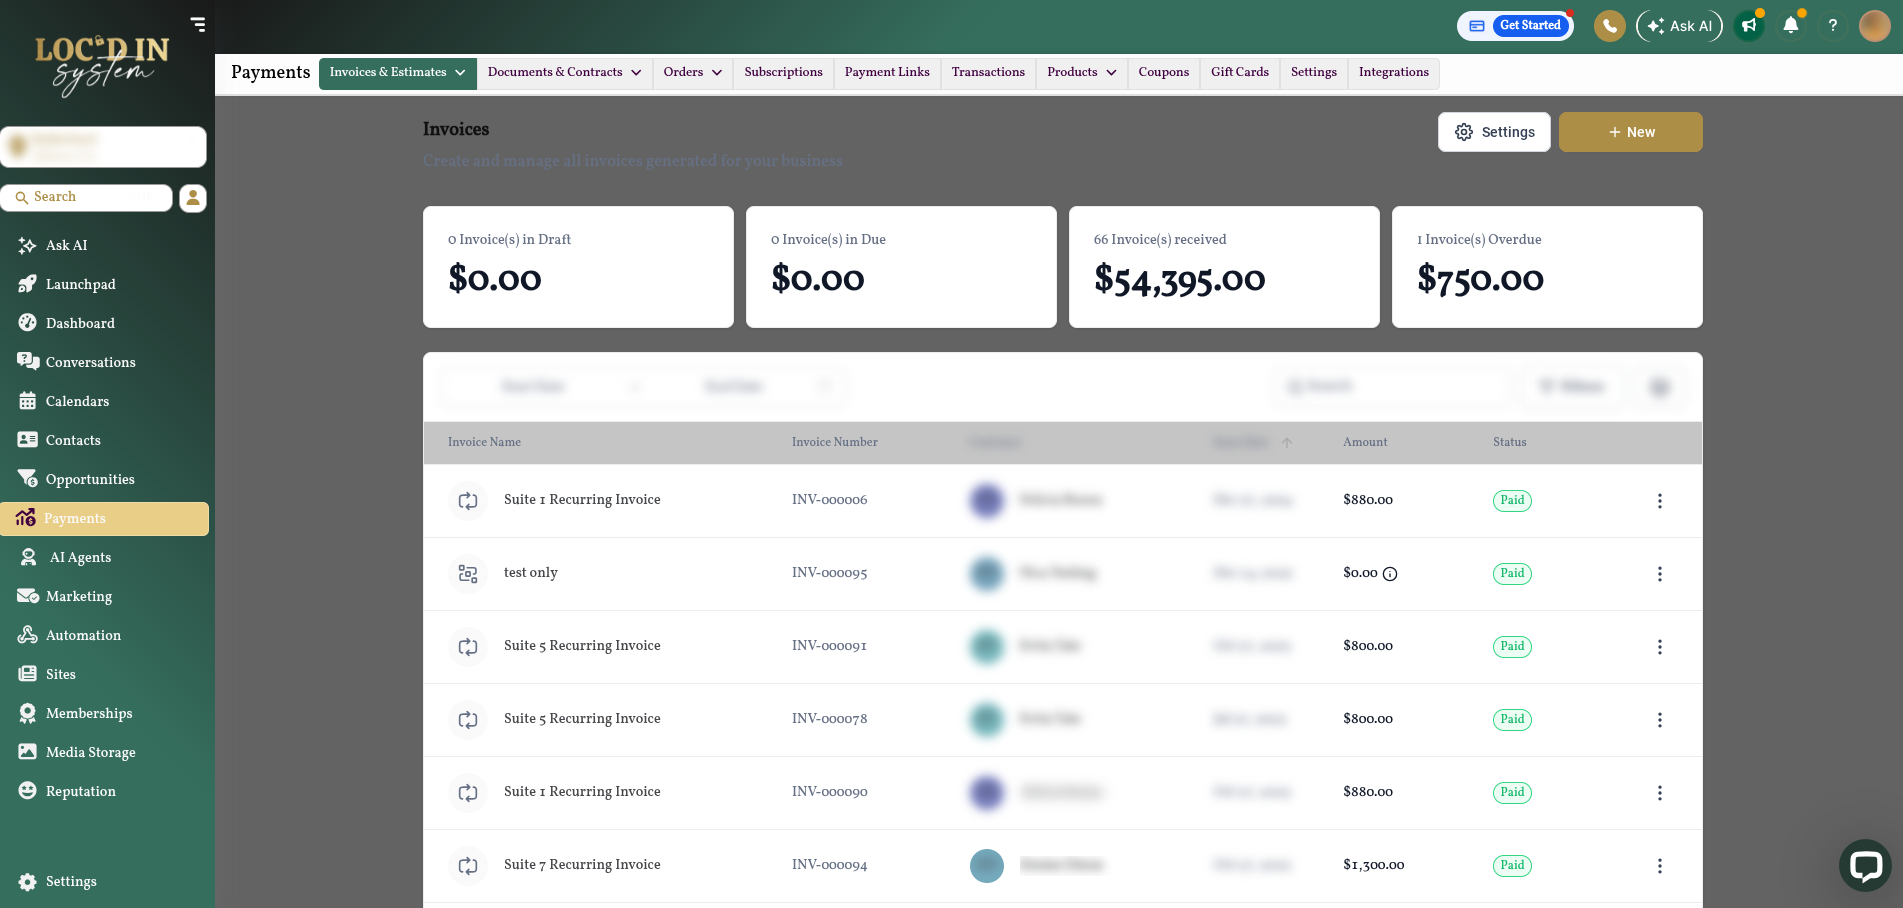Open the Filters button above the invoice table
Screen dimensions: 1903x908
pyautogui.click(x=1572, y=387)
